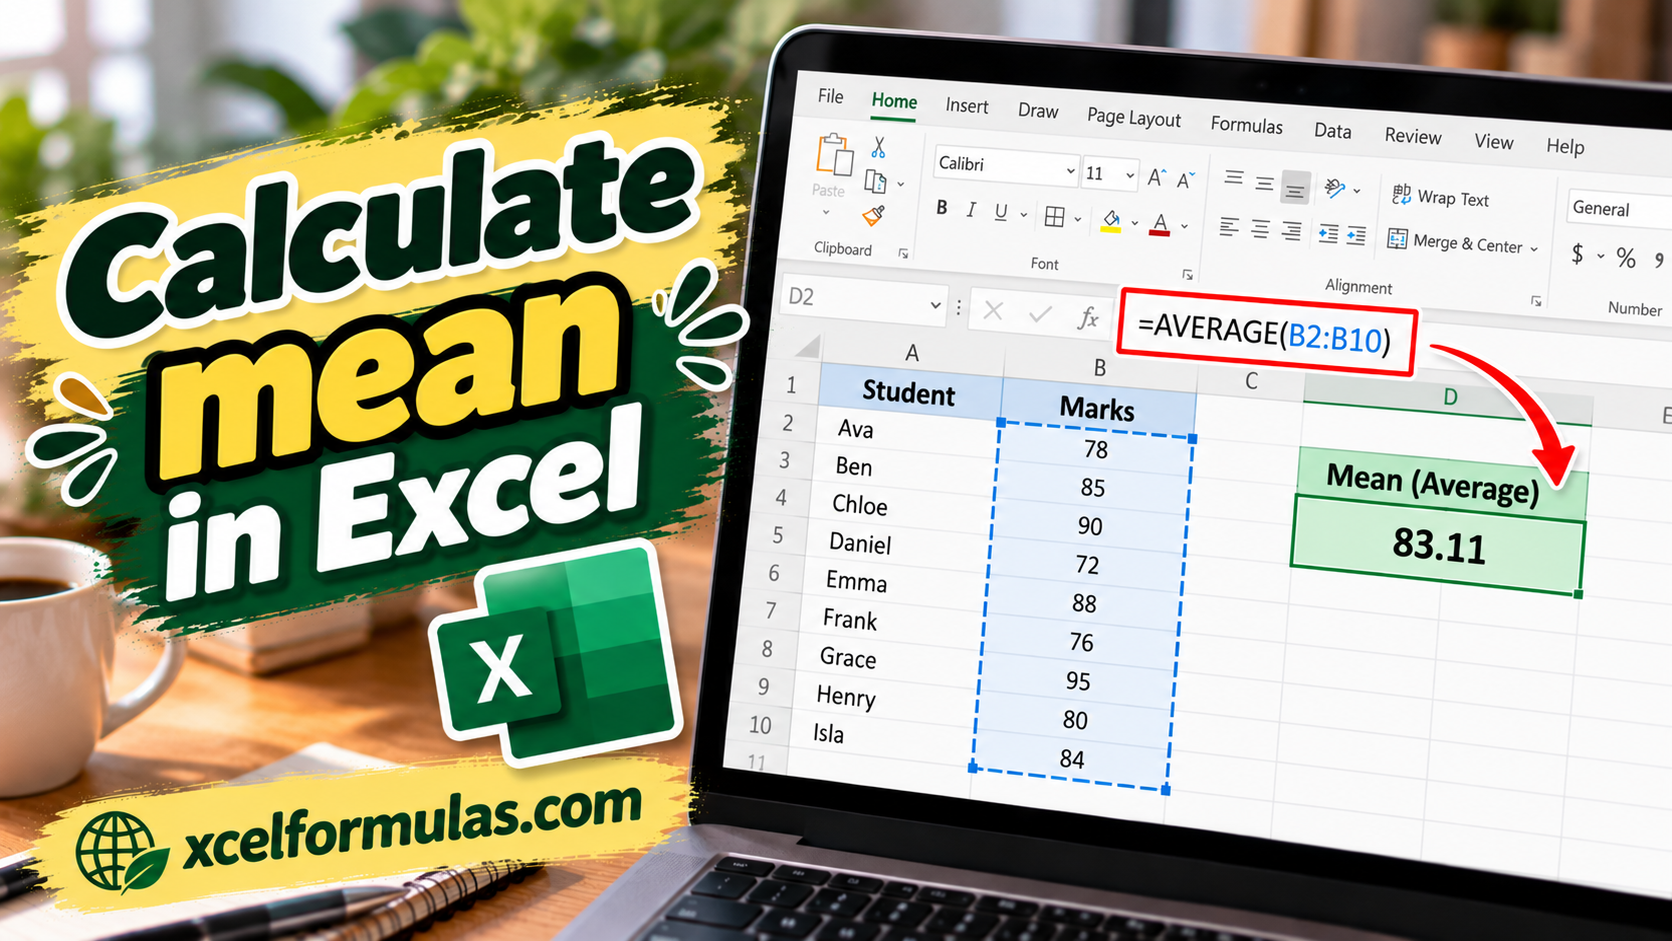Decrease indent in Alignment group

pos(1328,234)
